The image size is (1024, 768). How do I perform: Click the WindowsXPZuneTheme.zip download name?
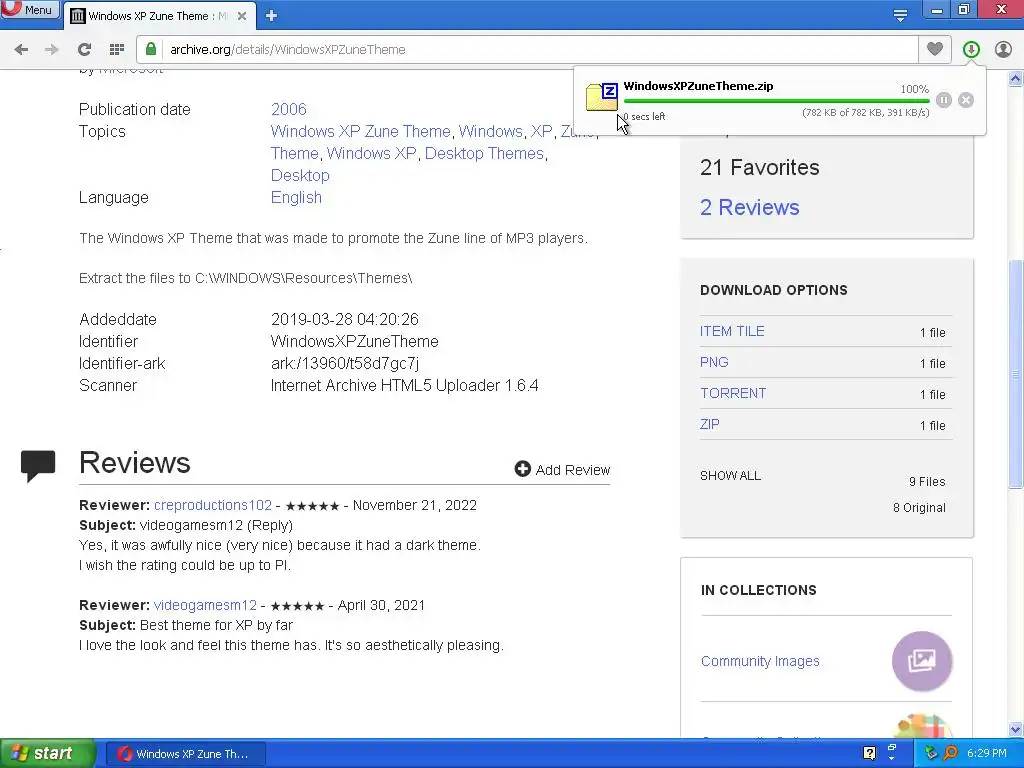pos(698,86)
